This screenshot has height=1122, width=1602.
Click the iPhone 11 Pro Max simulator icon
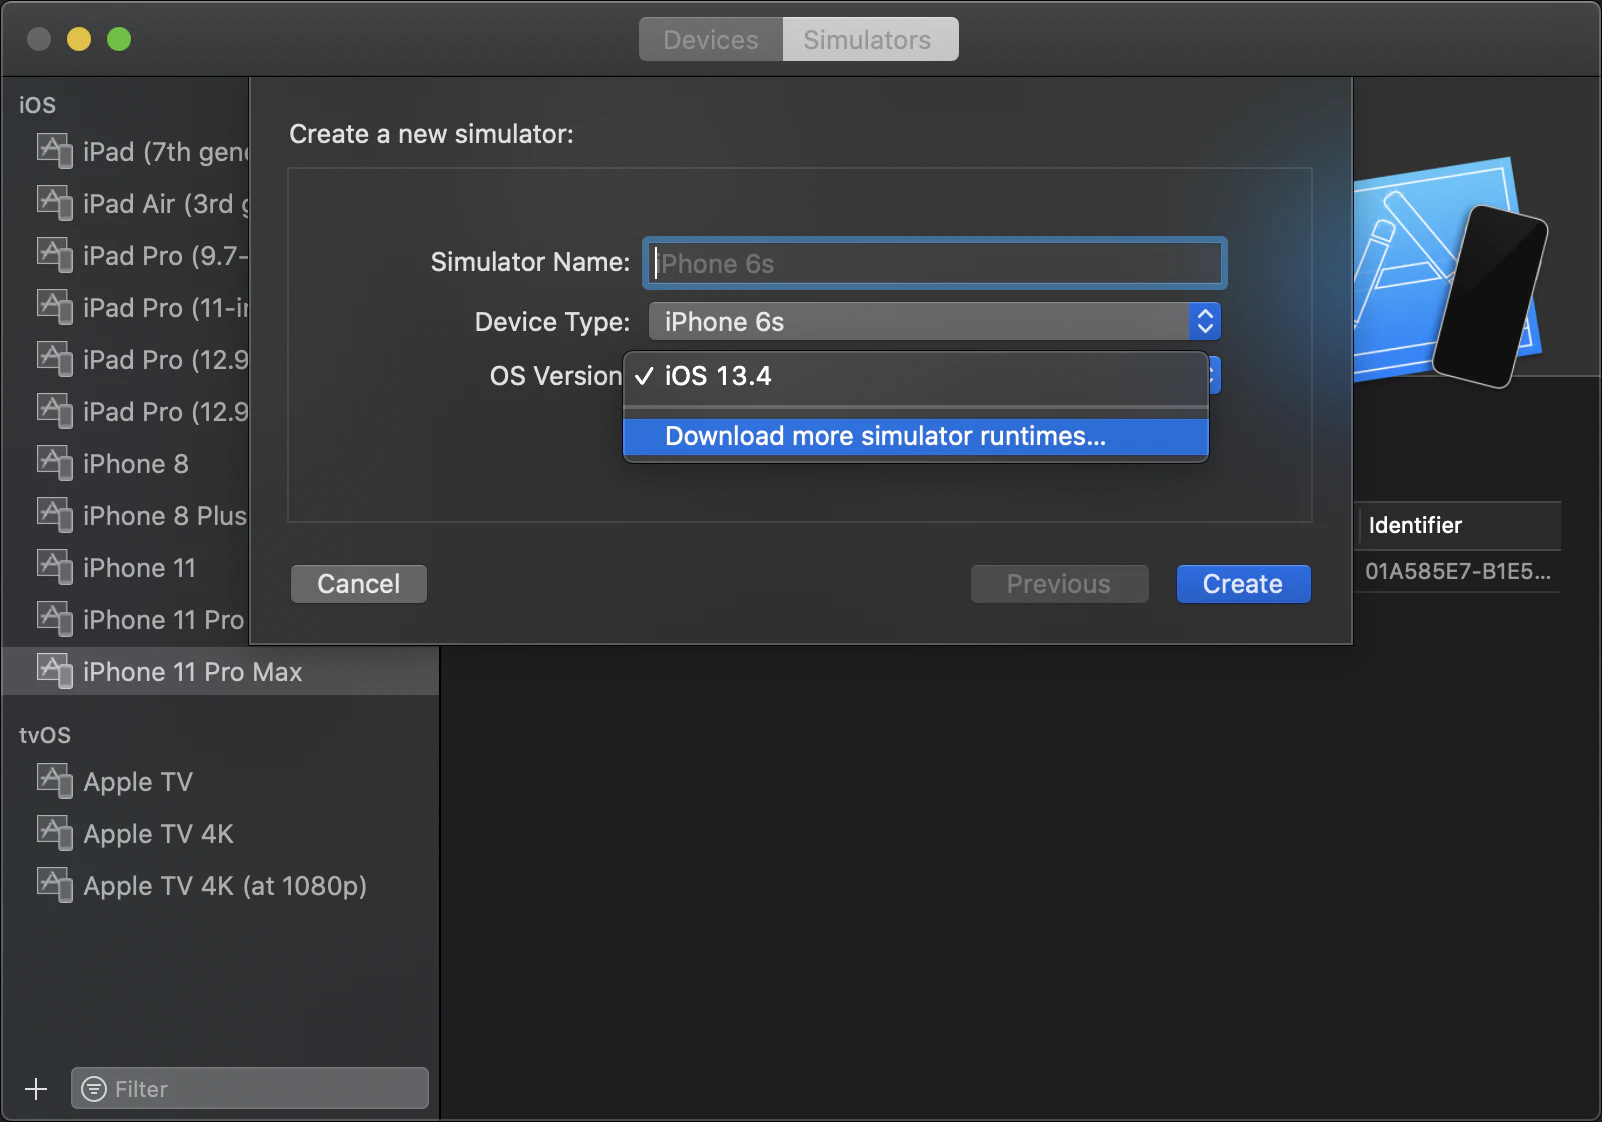coord(55,672)
